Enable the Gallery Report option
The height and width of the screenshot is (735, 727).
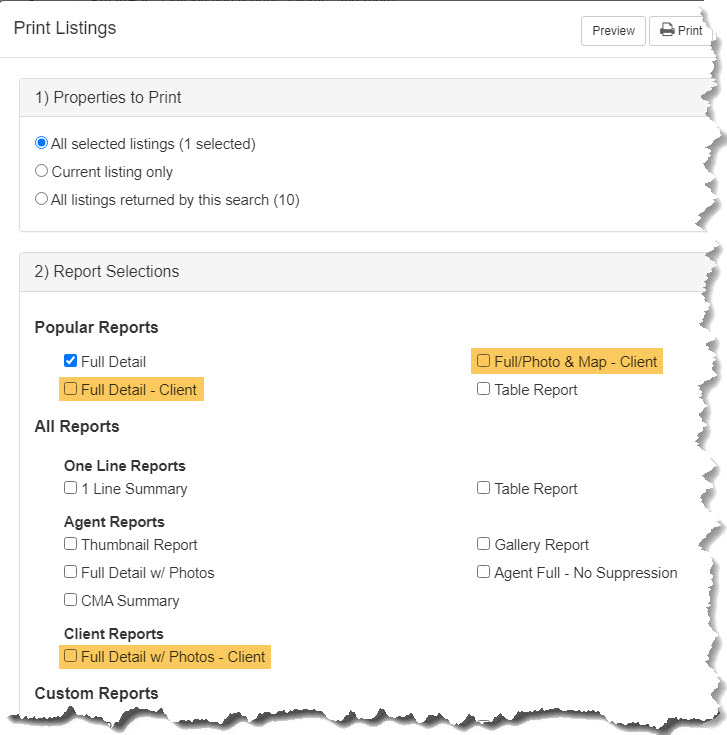click(483, 544)
